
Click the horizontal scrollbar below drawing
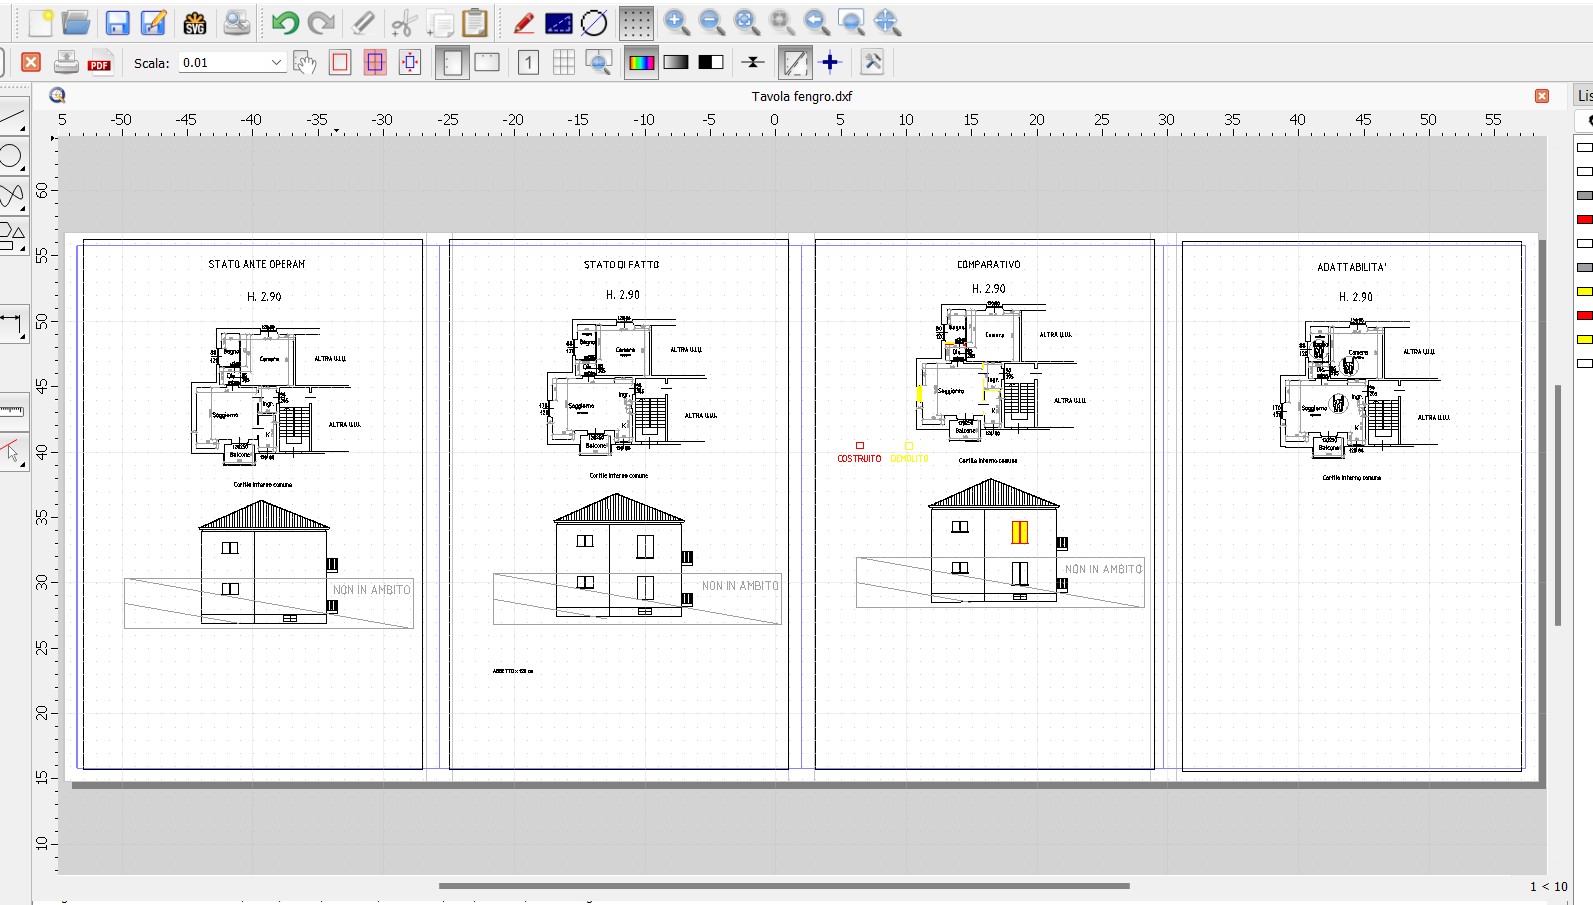[783, 886]
